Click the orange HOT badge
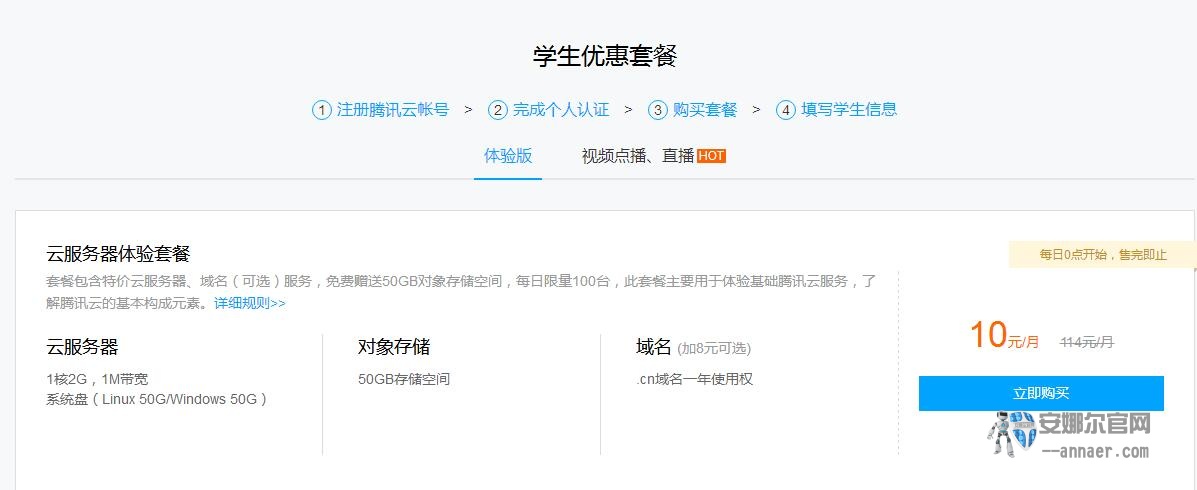 [x=711, y=156]
